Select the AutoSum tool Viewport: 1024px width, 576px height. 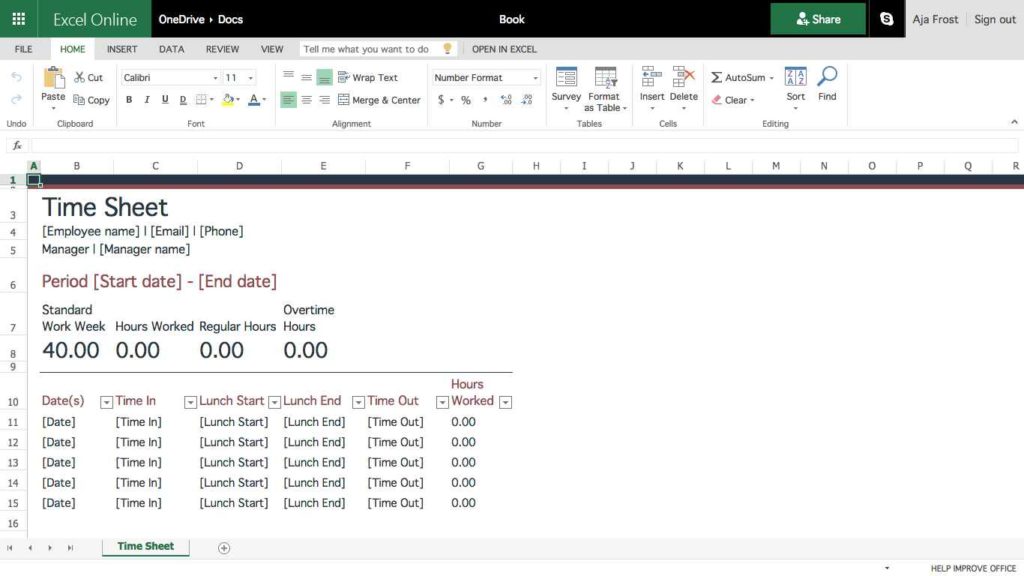[x=740, y=77]
